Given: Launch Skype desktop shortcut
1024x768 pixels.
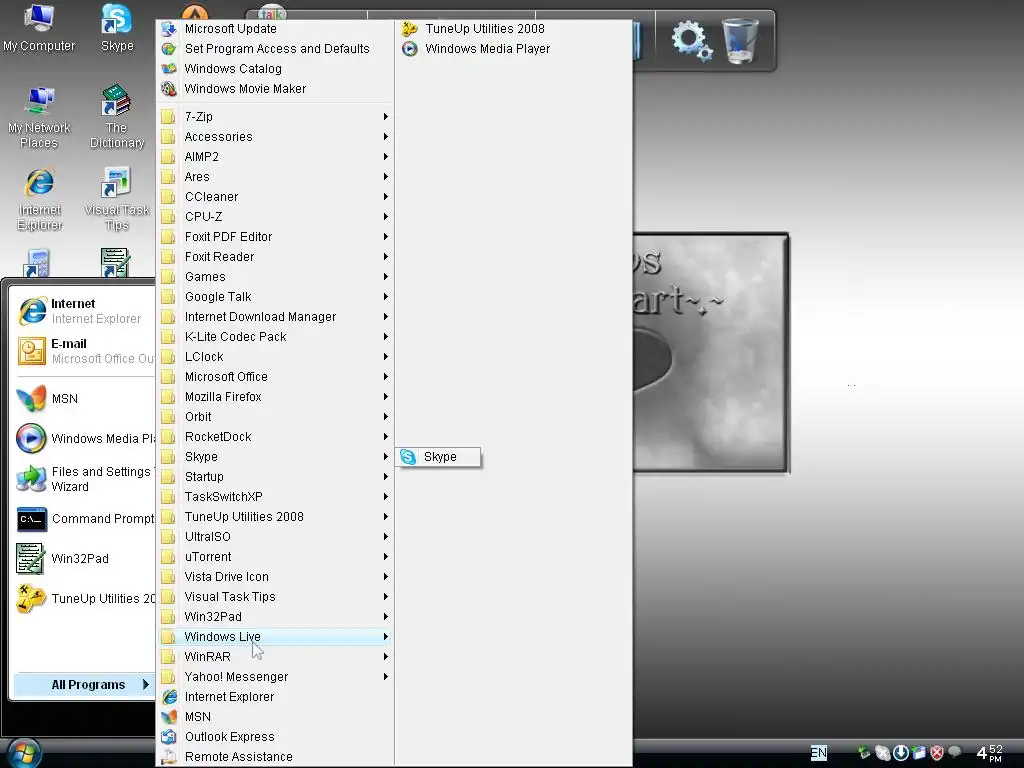Looking at the screenshot, I should [117, 28].
